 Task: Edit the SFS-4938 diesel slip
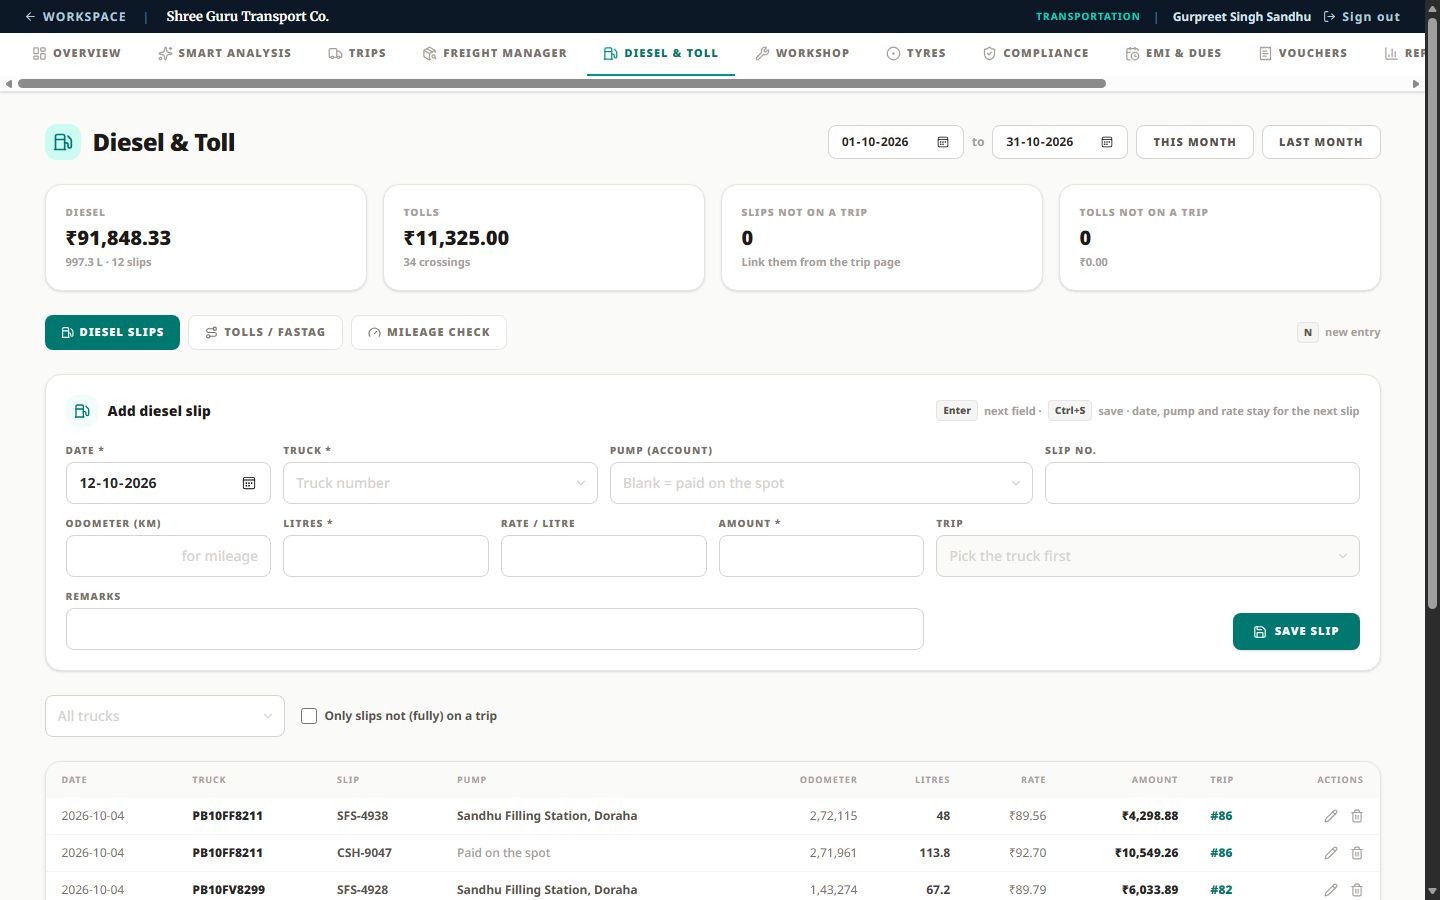click(x=1331, y=816)
